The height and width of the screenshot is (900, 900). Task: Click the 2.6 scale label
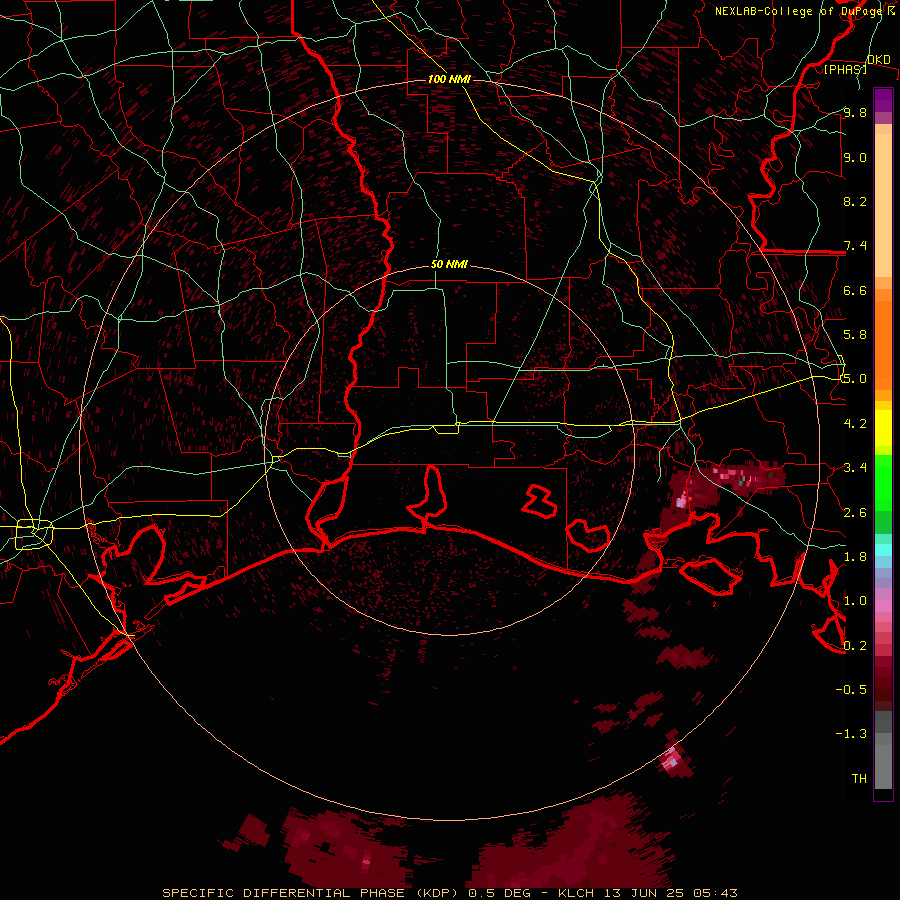tap(855, 513)
